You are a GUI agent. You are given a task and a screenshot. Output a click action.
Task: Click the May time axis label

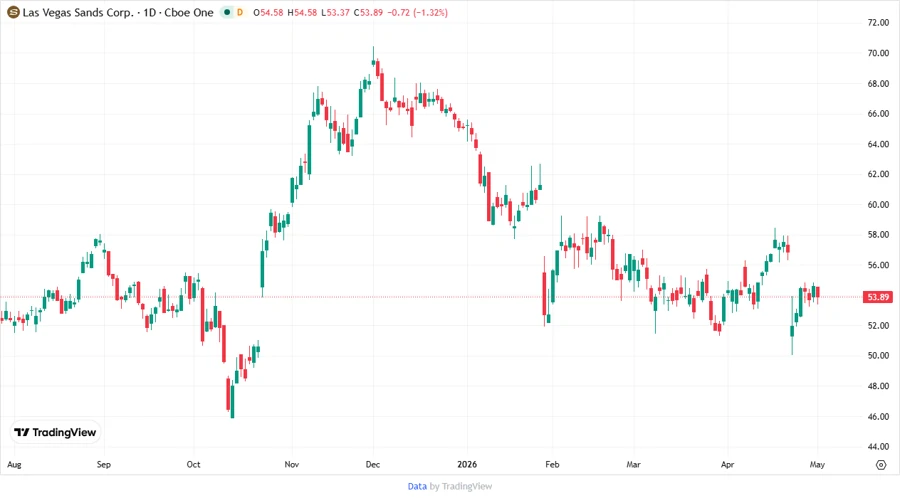tap(817, 465)
